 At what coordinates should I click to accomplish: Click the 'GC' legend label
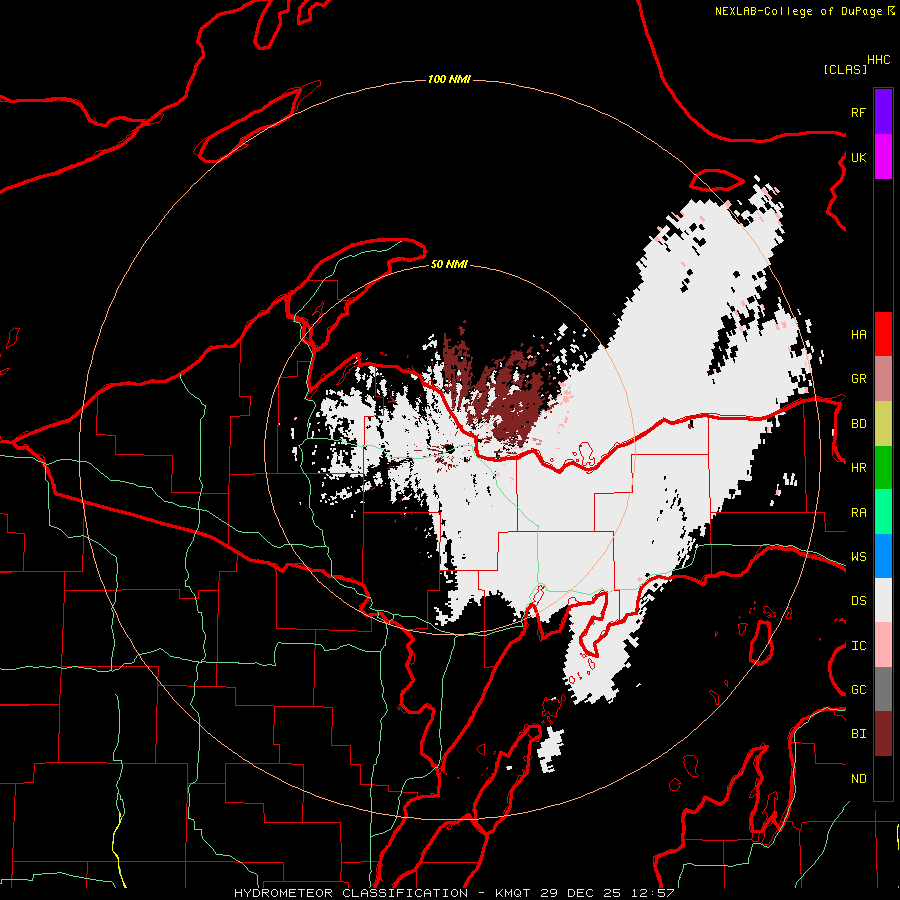click(858, 690)
